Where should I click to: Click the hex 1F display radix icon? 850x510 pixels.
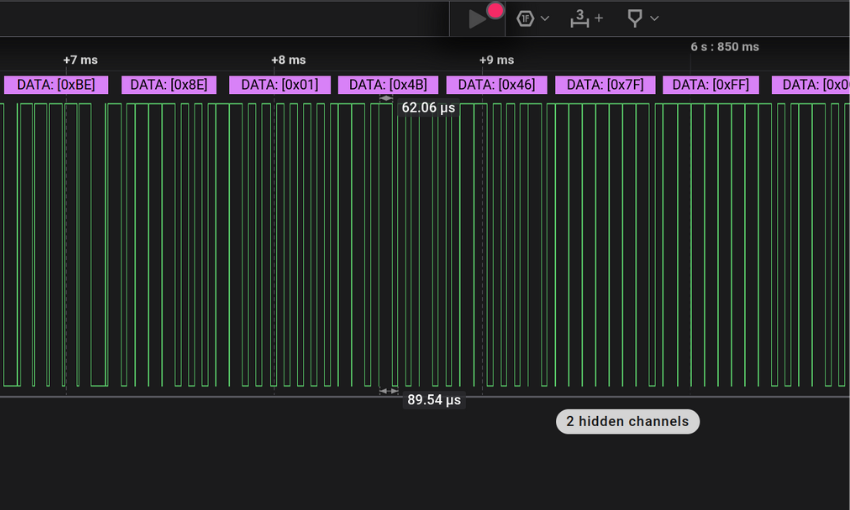[525, 18]
